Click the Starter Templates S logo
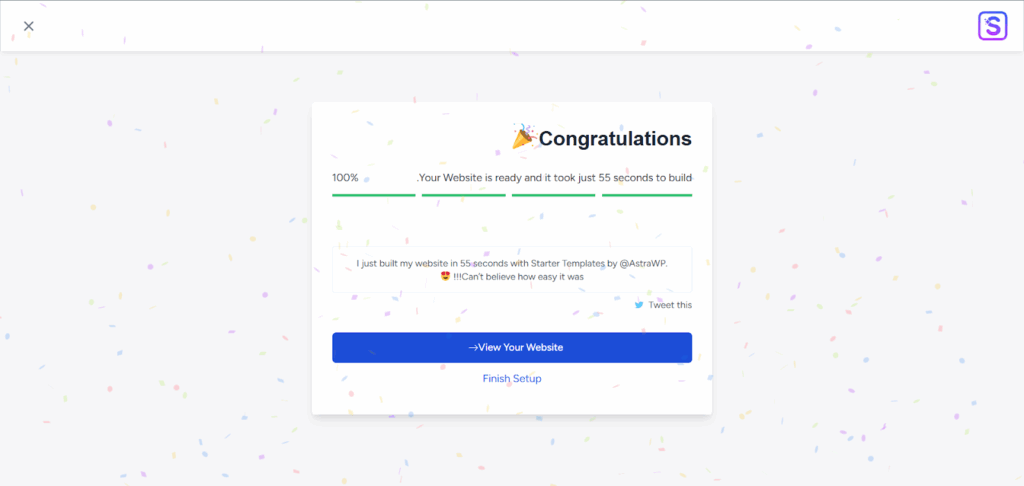 click(992, 26)
